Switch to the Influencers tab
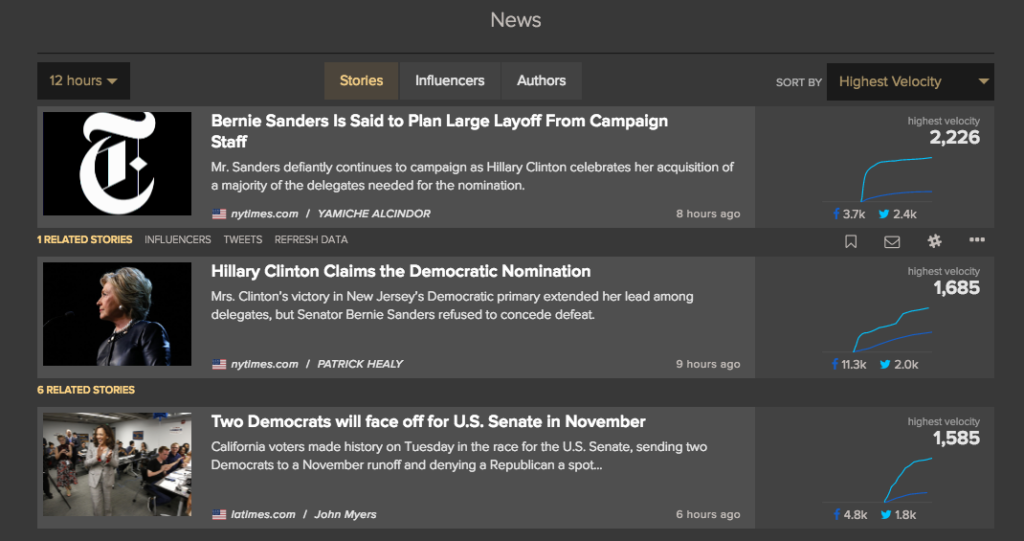Screen dimensions: 1024x541 (x=450, y=81)
